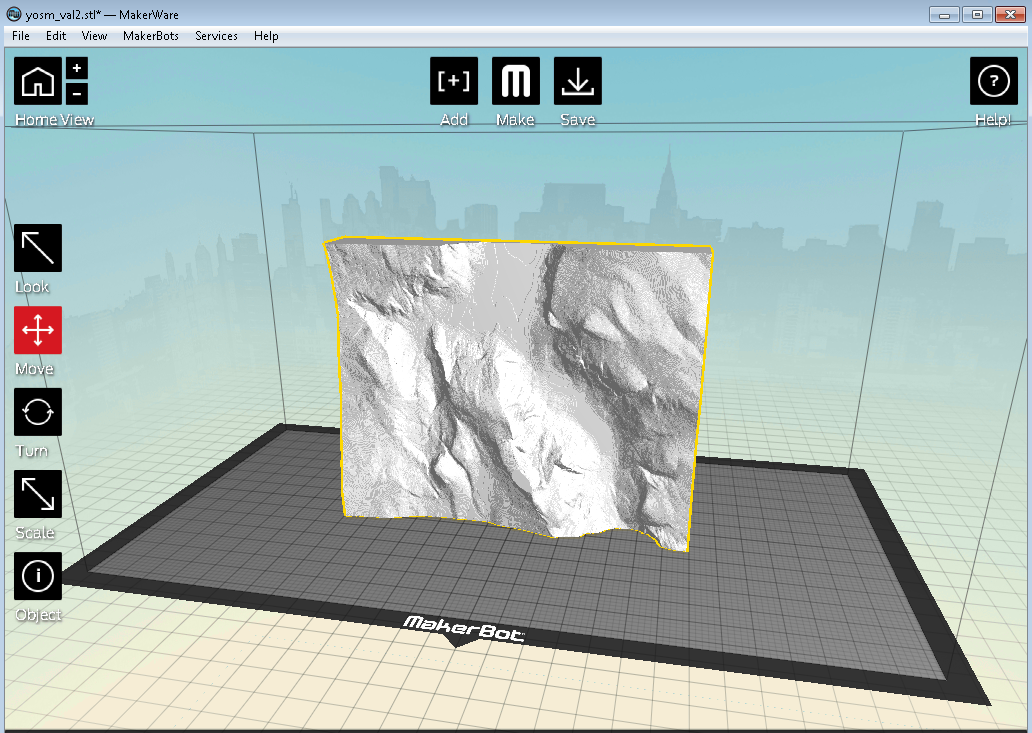Click the Save icon
Viewport: 1032px width, 733px height.
578,81
